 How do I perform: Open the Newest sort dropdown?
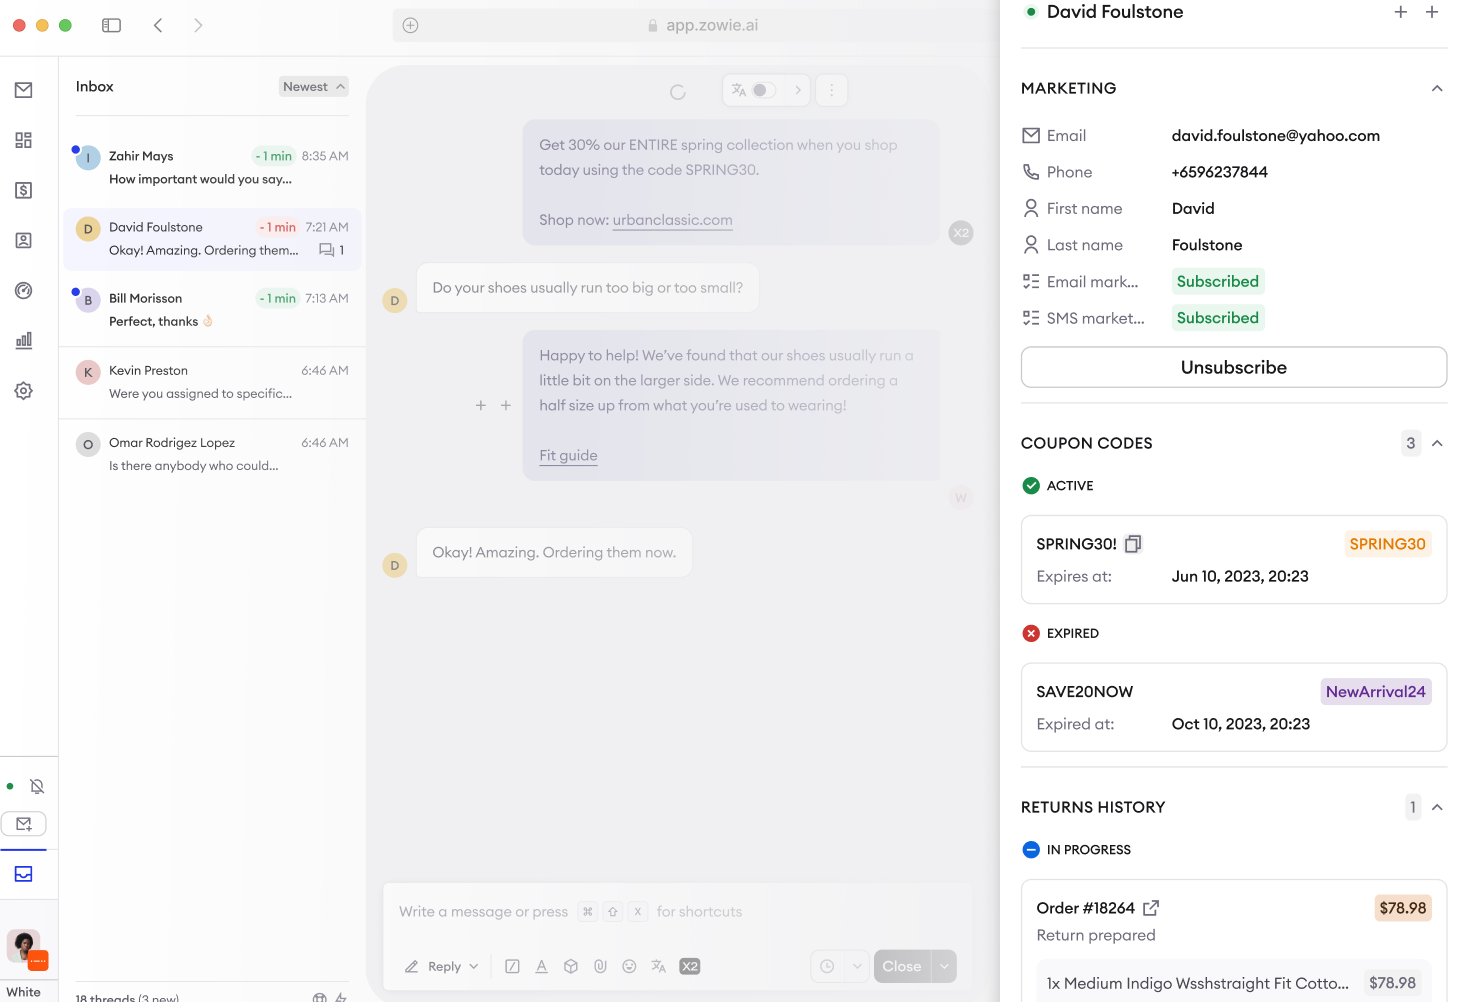coord(313,87)
